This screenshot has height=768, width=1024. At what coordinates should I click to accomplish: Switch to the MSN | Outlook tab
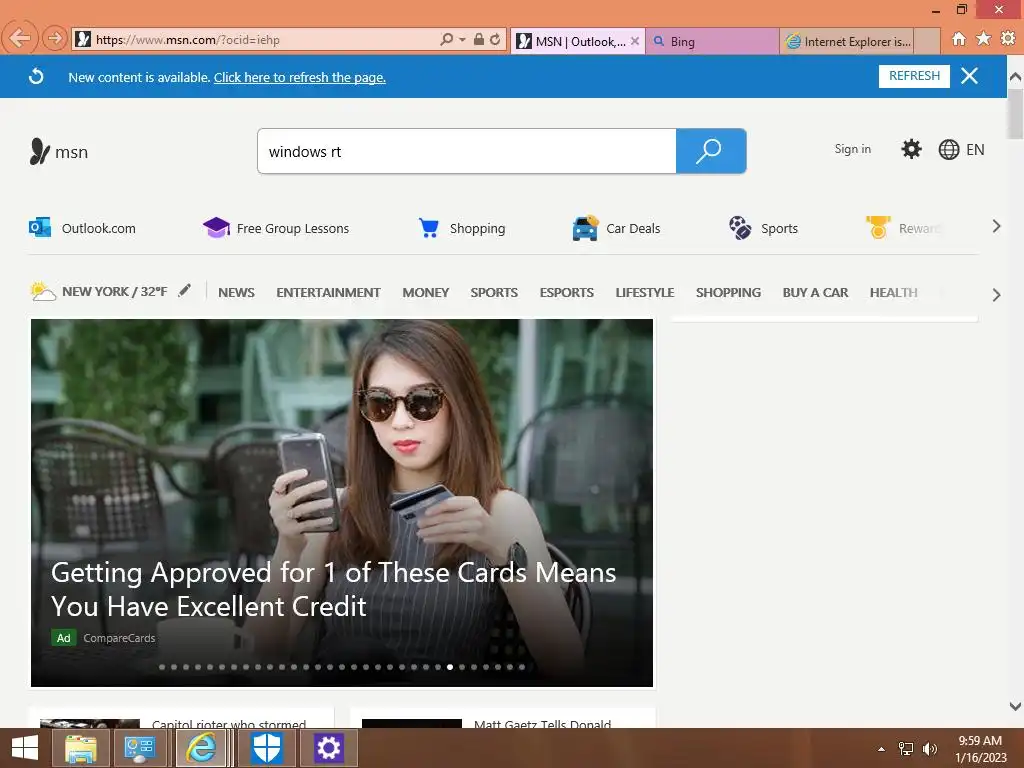click(570, 41)
